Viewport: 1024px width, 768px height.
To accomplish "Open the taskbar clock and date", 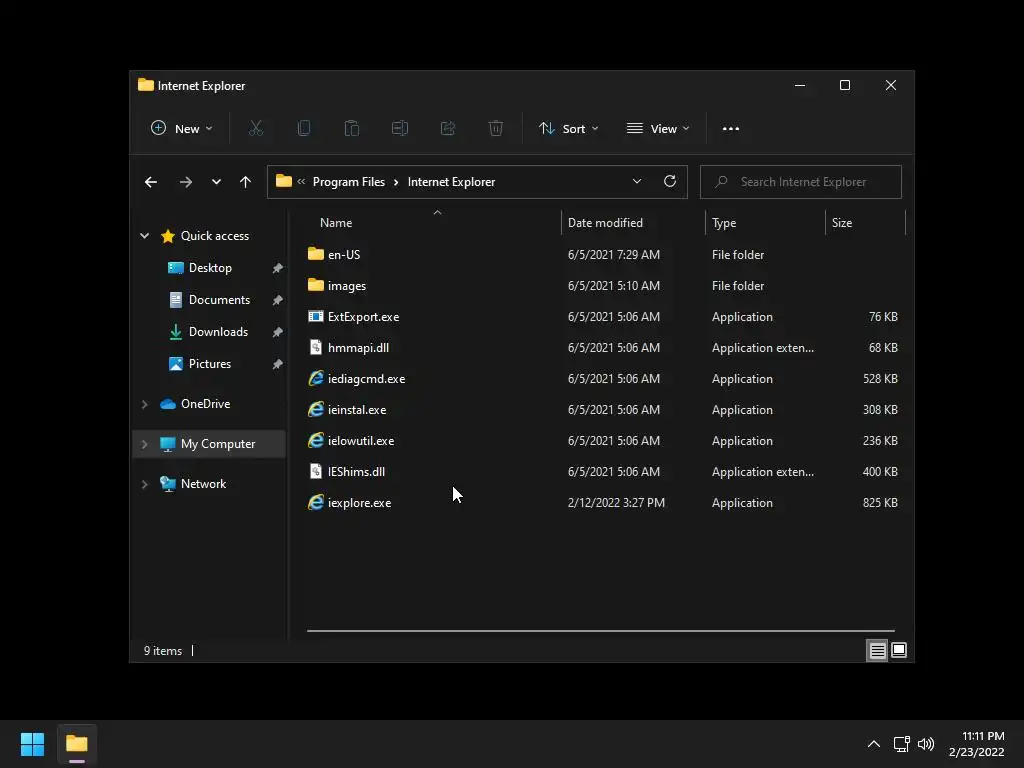I will 976,744.
